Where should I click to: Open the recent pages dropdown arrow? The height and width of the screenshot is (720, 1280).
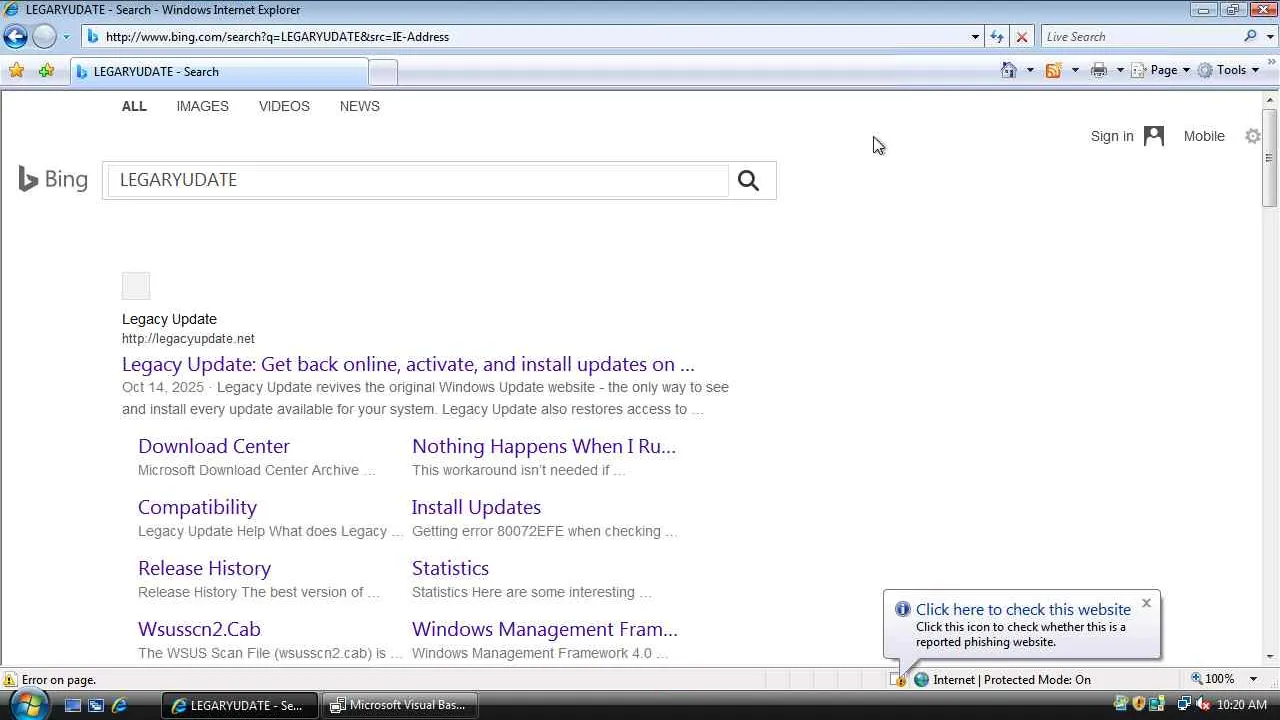(66, 37)
